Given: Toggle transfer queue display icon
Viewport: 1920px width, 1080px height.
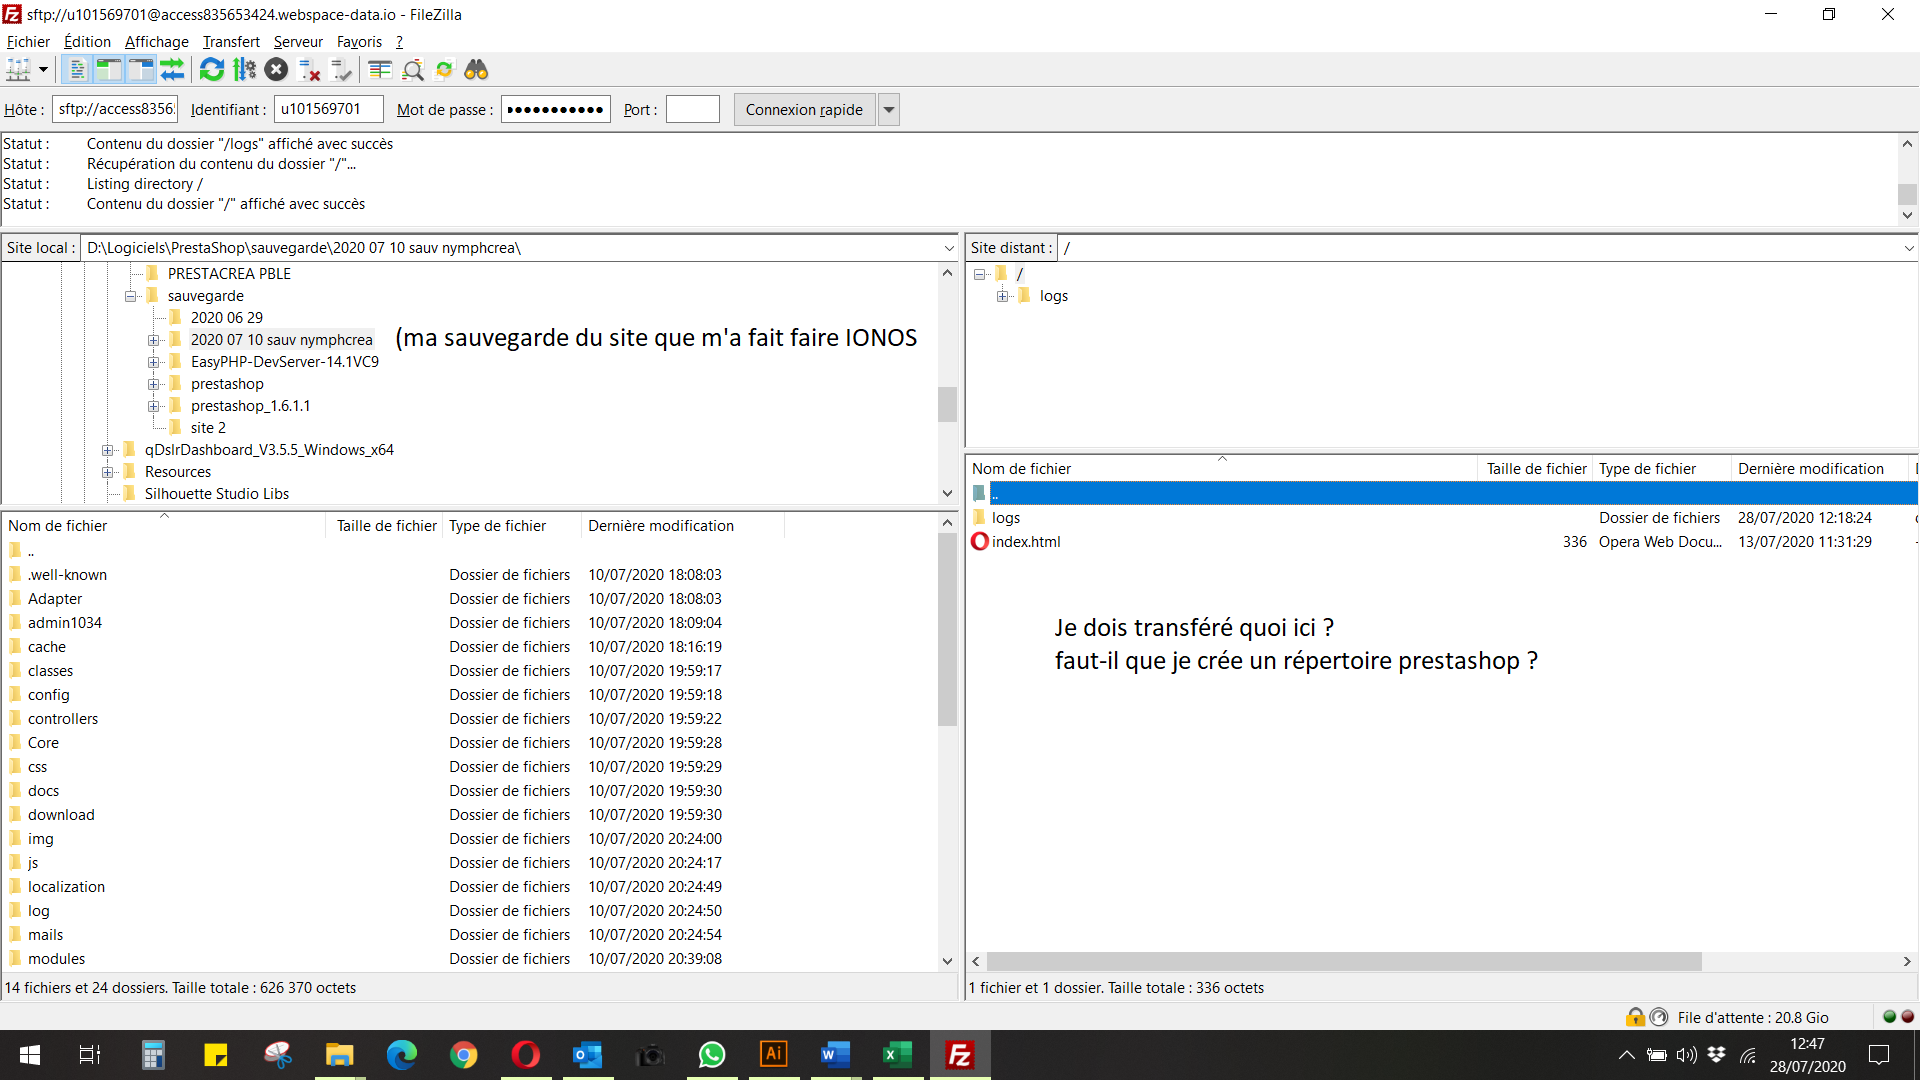Looking at the screenshot, I should pyautogui.click(x=173, y=70).
